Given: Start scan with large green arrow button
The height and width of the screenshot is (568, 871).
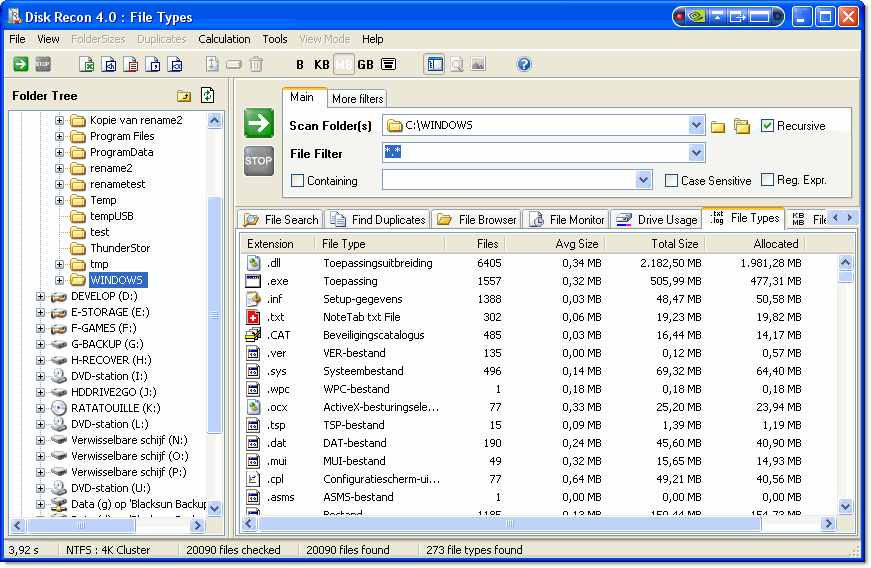Looking at the screenshot, I should (x=259, y=123).
